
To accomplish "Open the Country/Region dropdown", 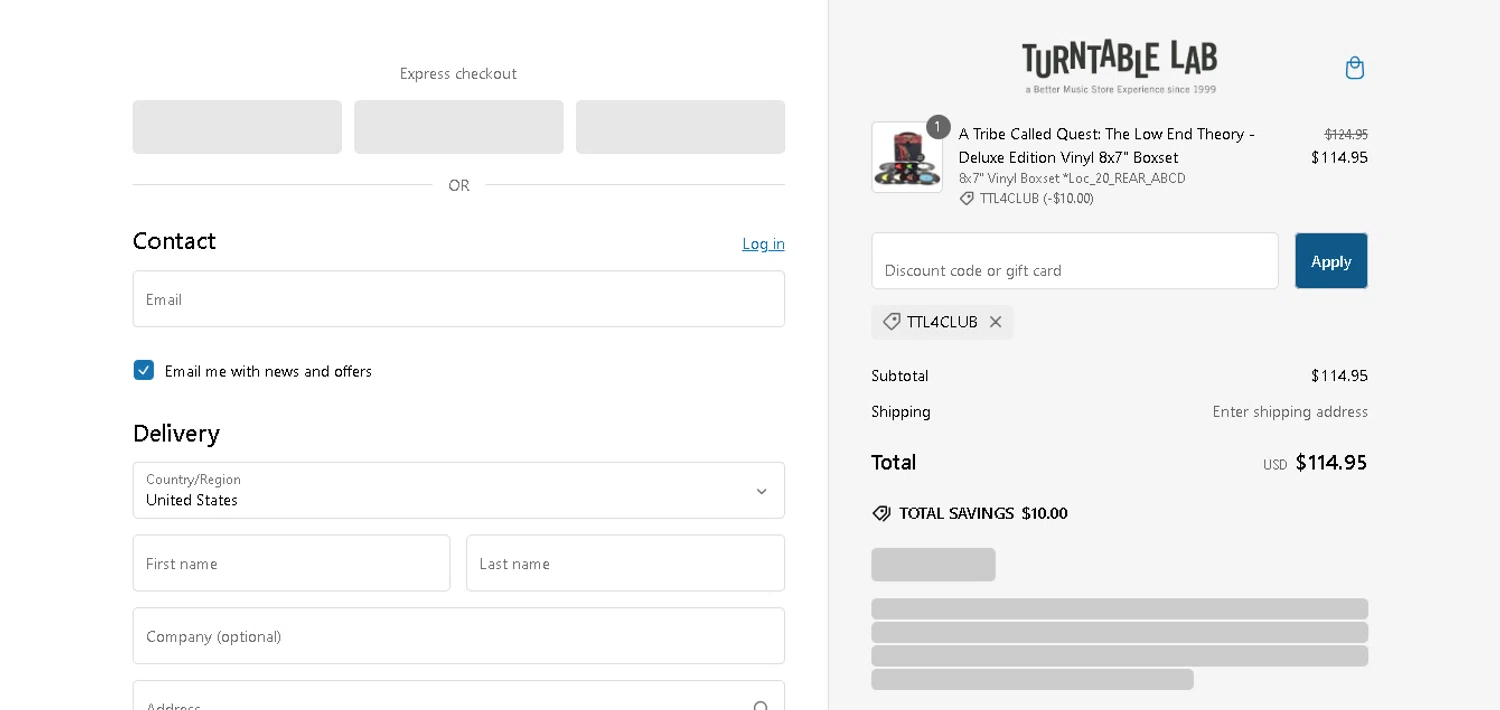I will (x=458, y=490).
